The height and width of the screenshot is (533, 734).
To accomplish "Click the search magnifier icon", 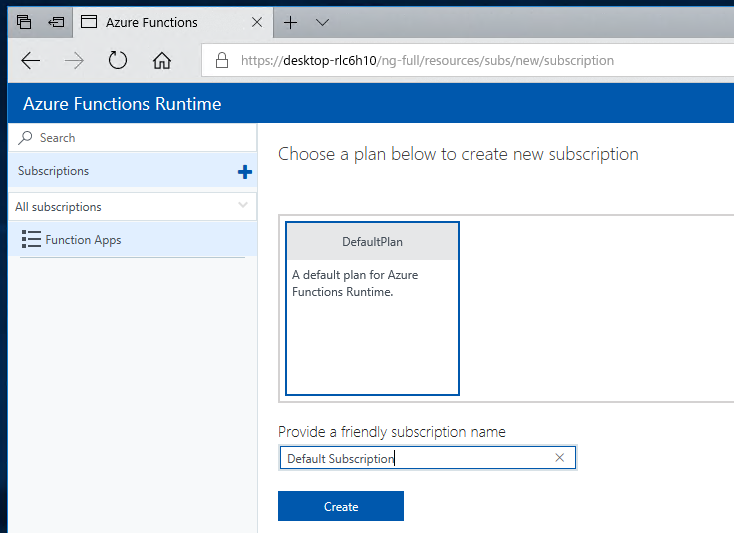I will click(x=25, y=138).
